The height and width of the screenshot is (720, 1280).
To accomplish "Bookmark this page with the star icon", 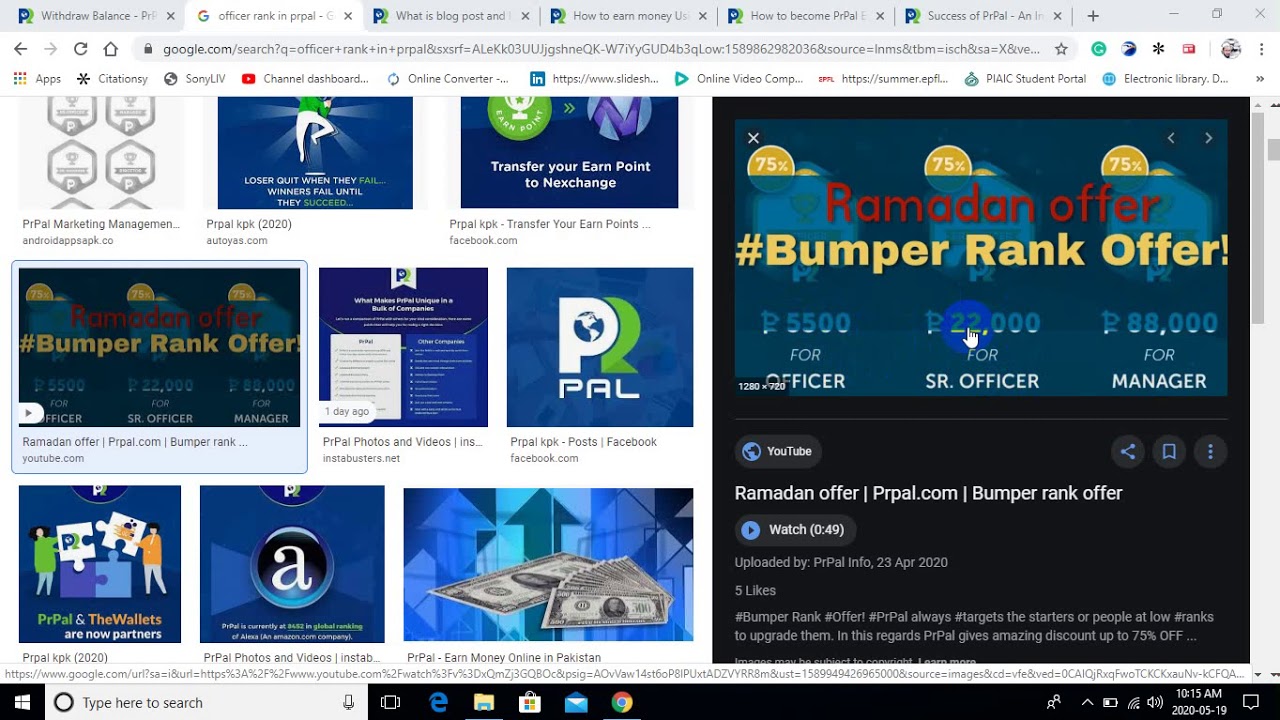I will click(1061, 49).
